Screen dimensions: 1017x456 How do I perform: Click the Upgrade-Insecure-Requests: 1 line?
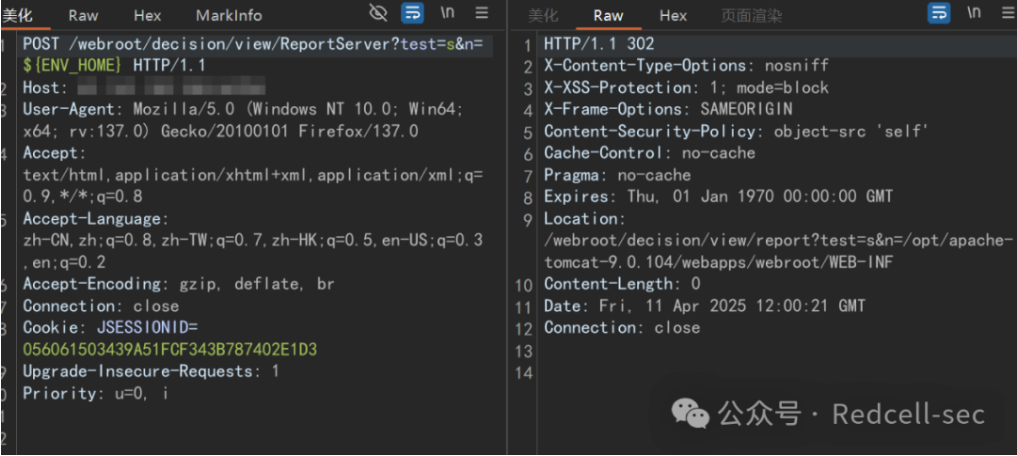[151, 372]
